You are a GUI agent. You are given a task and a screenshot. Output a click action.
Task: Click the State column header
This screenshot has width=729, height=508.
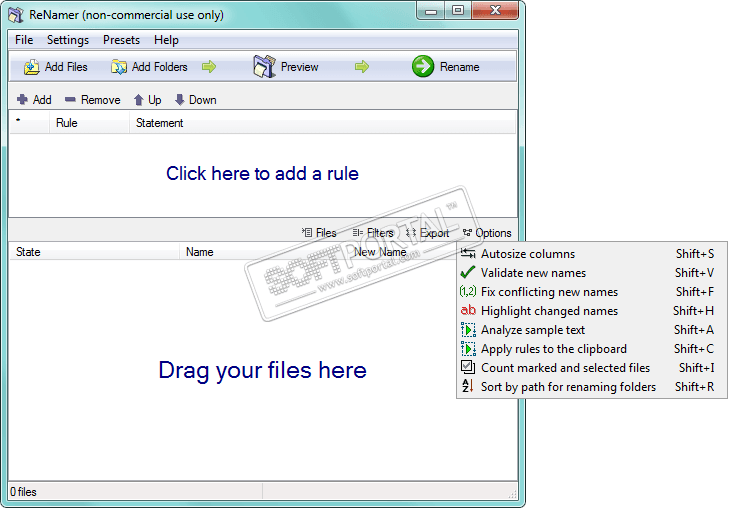click(x=94, y=252)
